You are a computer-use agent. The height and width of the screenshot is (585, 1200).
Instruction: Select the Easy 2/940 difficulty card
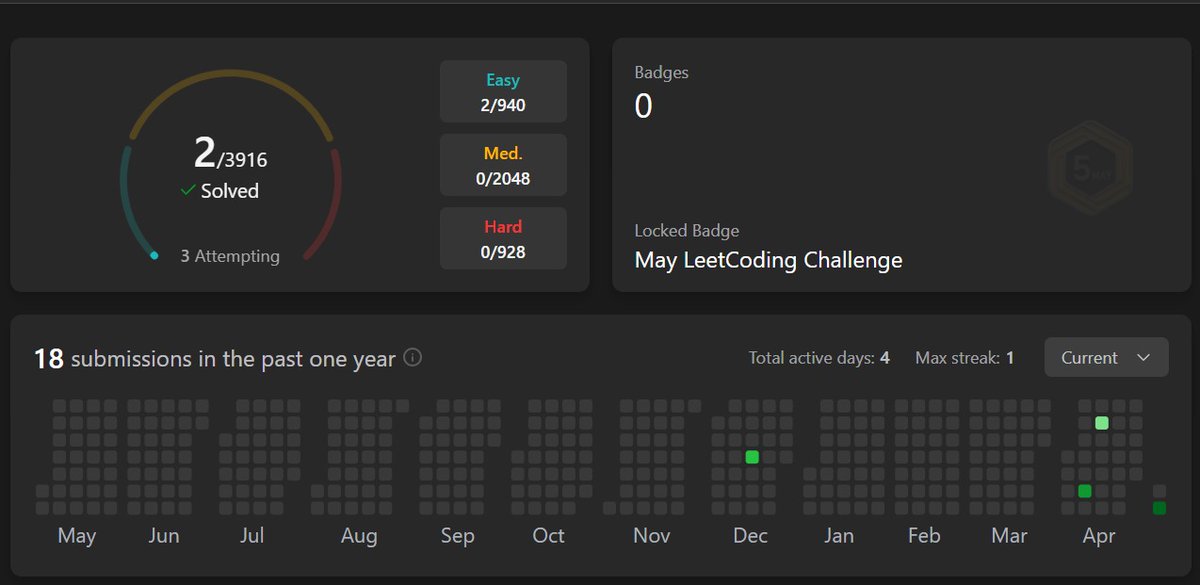point(503,91)
